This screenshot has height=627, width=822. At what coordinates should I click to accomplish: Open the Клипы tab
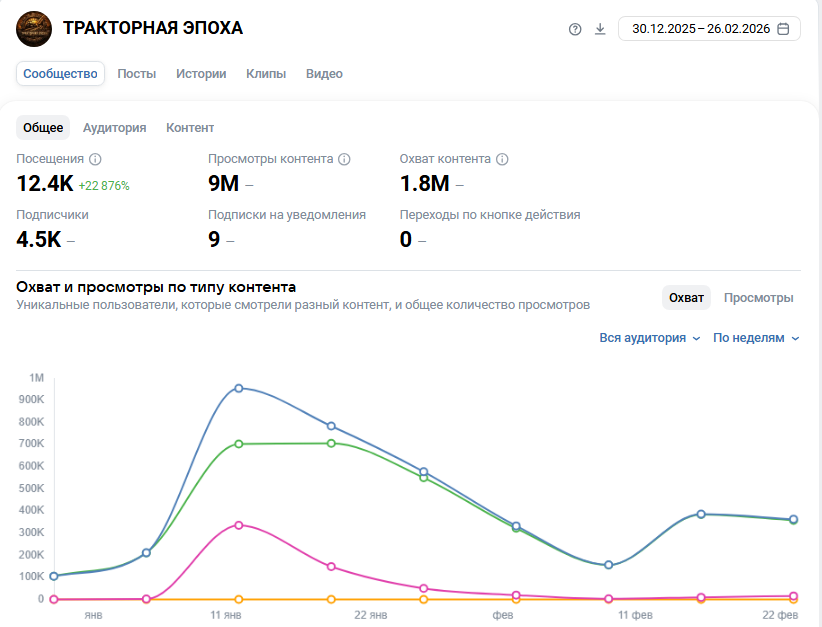[x=266, y=74]
